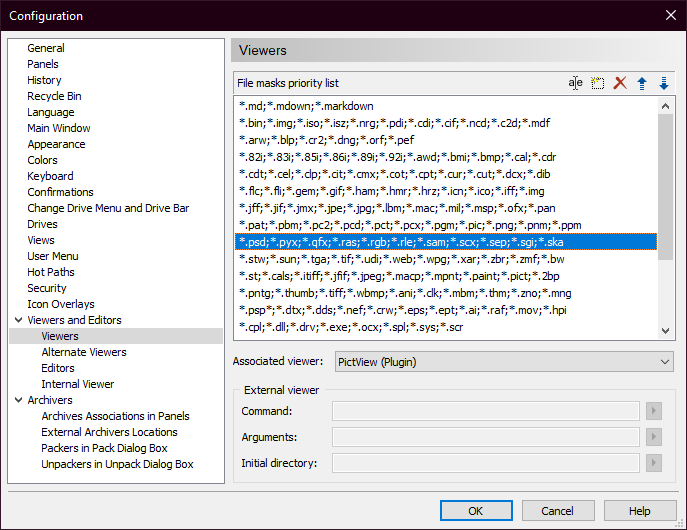This screenshot has height=530, width=687.
Task: Click the Initial directory arrow button
Action: pos(655,463)
